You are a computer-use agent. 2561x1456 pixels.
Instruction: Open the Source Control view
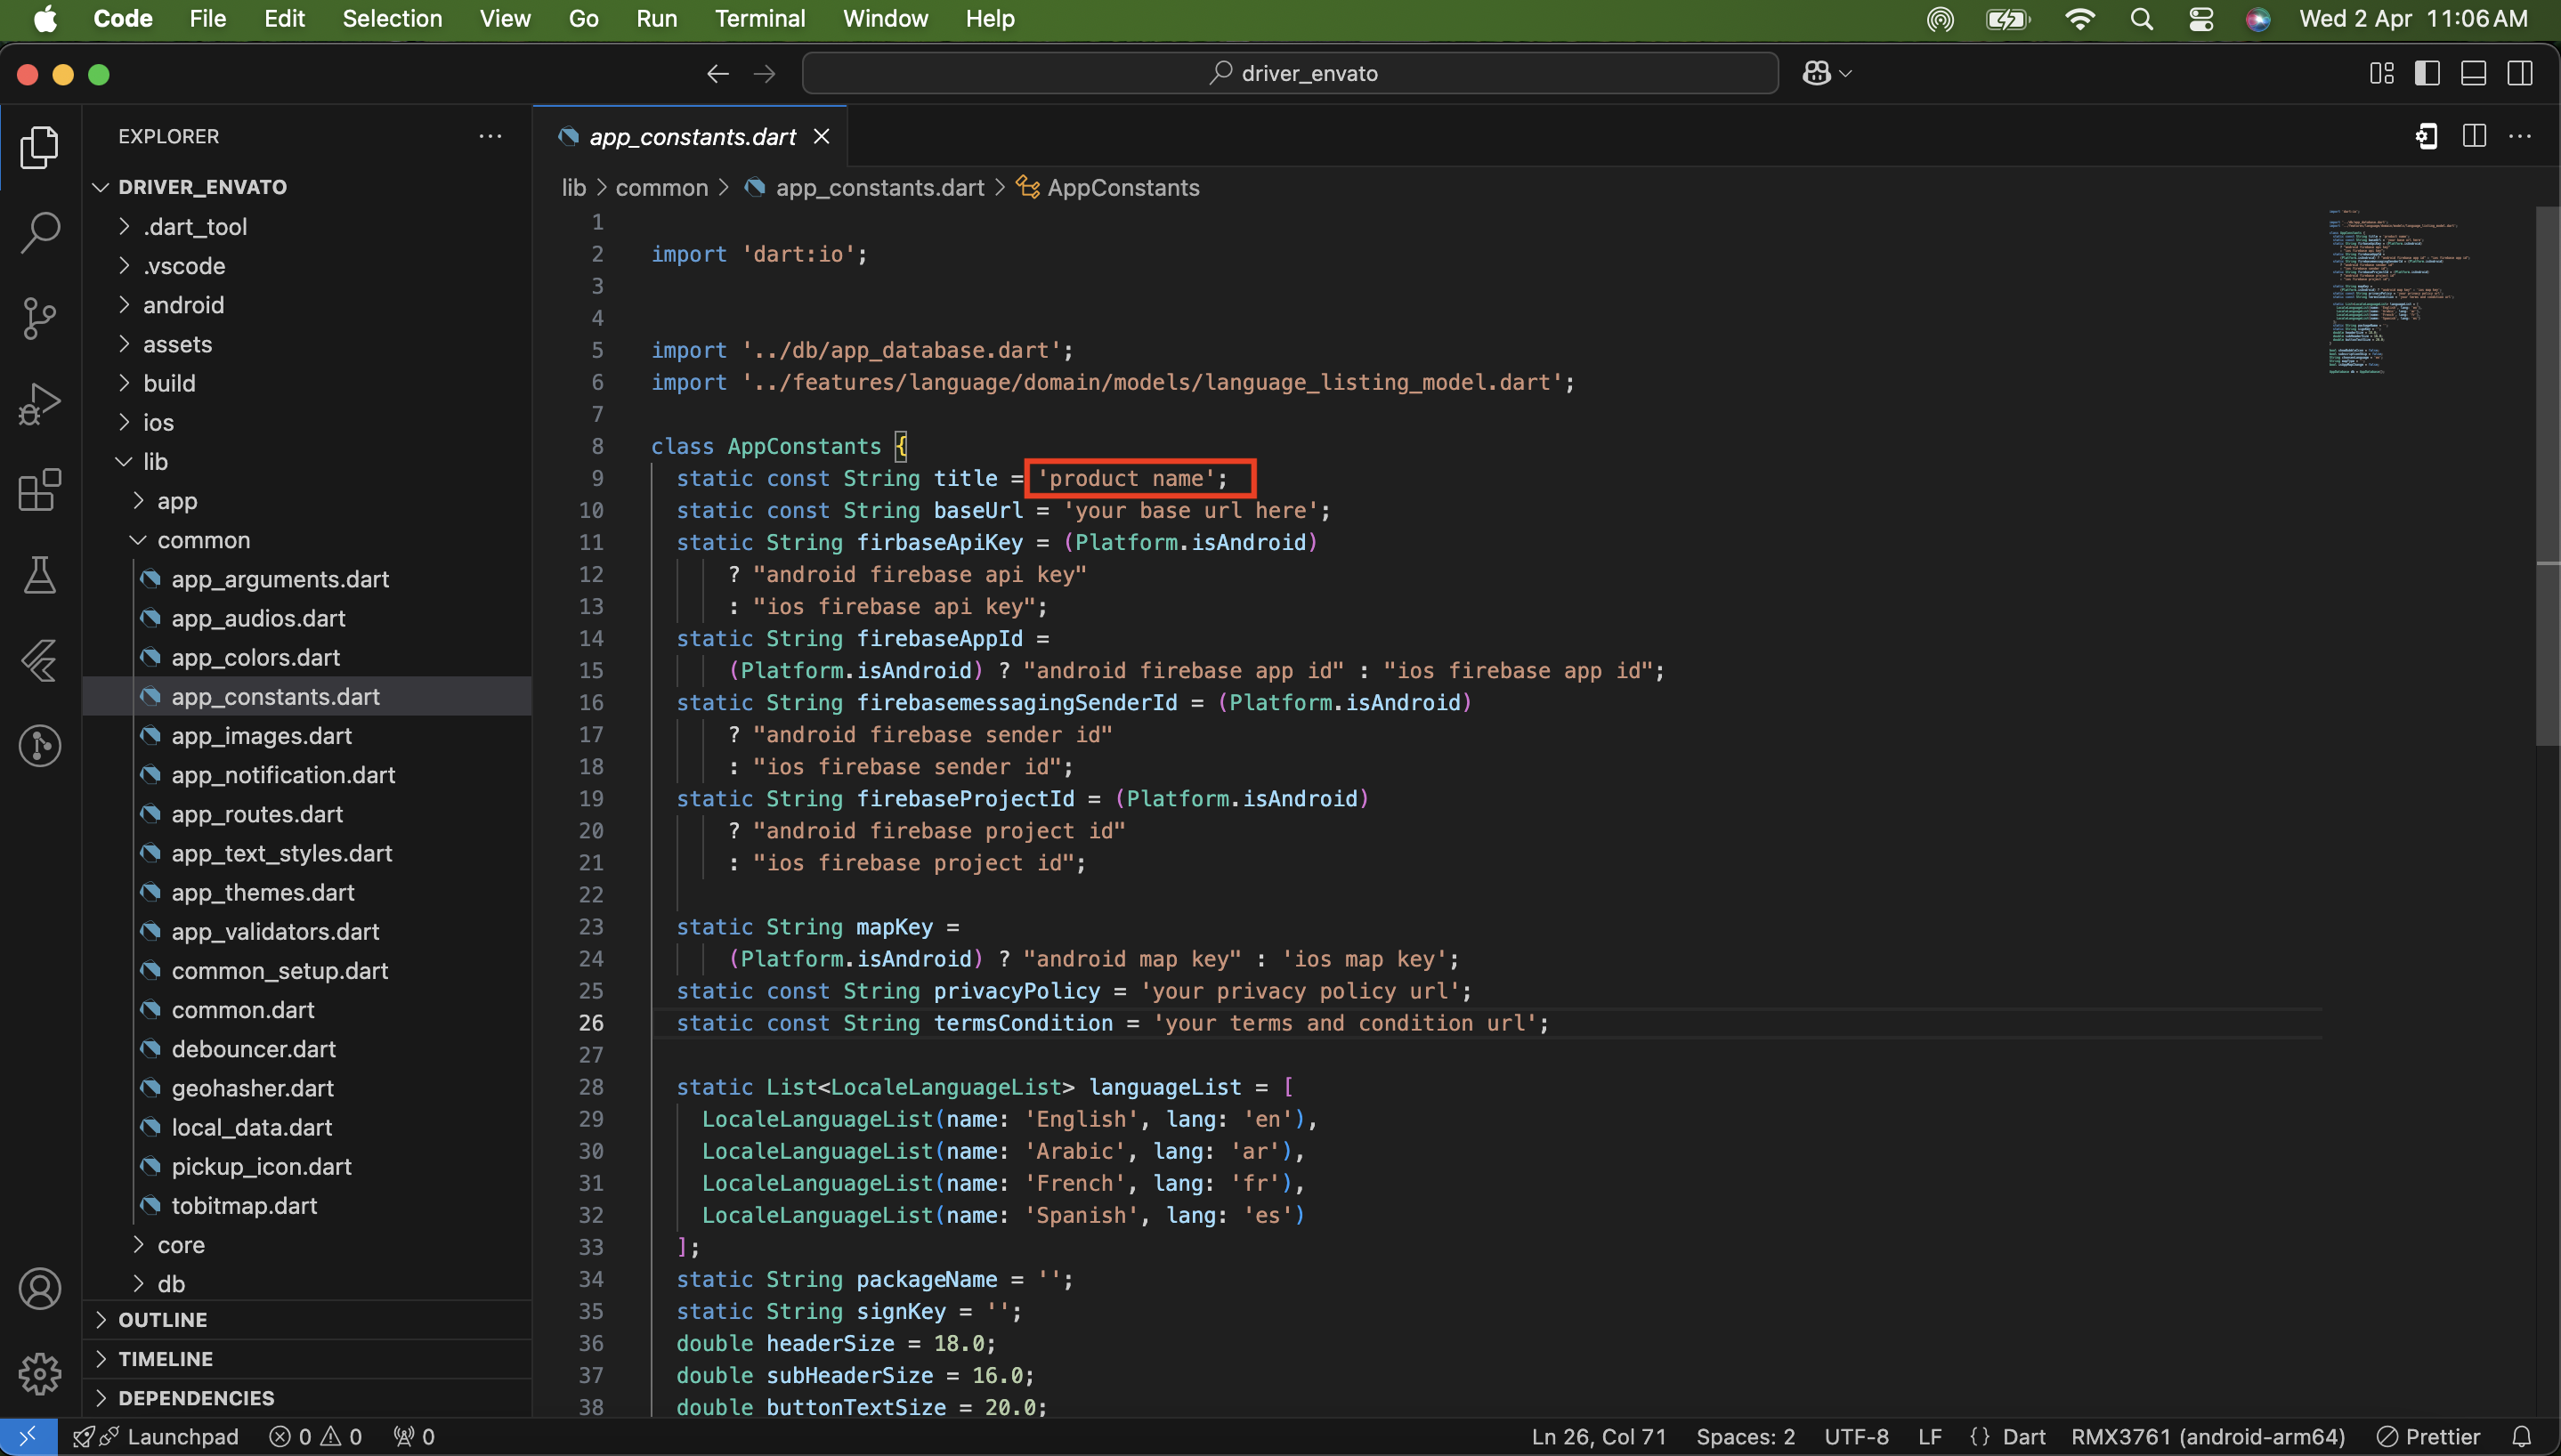tap(40, 318)
